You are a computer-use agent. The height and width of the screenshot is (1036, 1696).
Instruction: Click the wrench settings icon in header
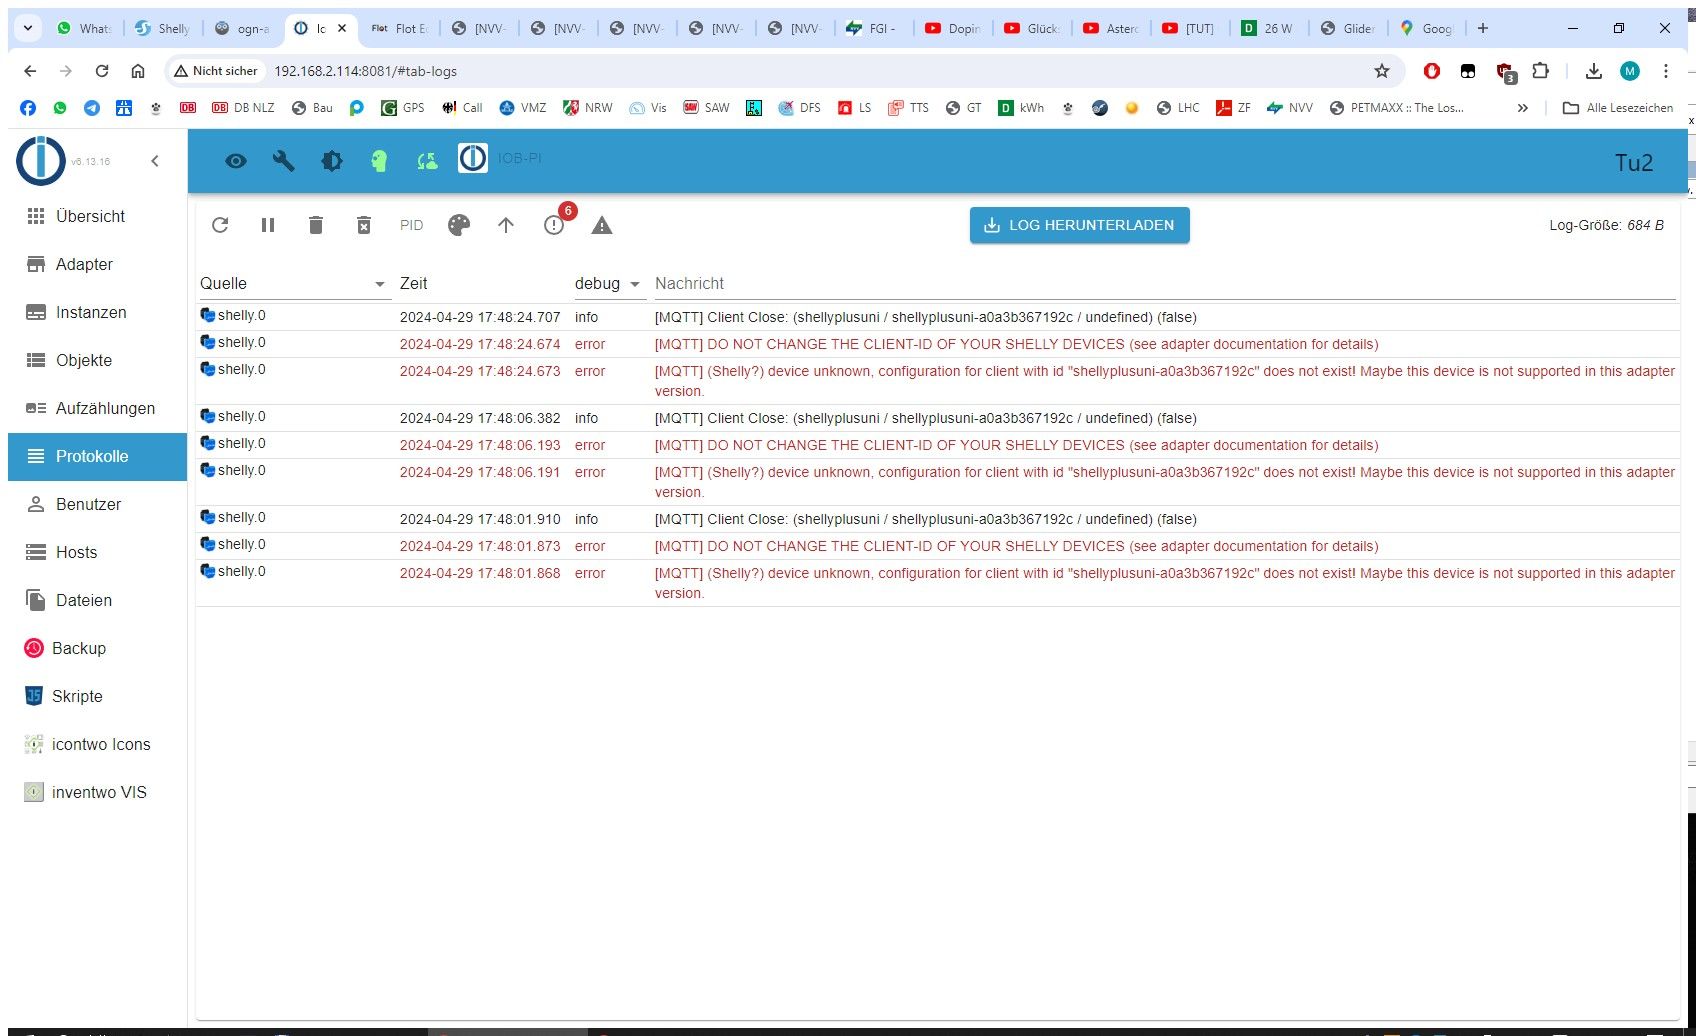pyautogui.click(x=284, y=161)
